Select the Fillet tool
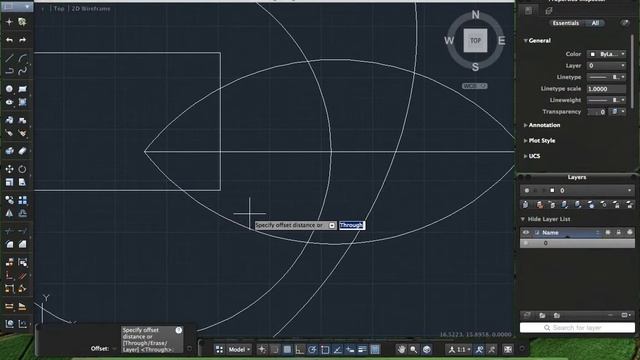640x360 pixels. click(9, 244)
